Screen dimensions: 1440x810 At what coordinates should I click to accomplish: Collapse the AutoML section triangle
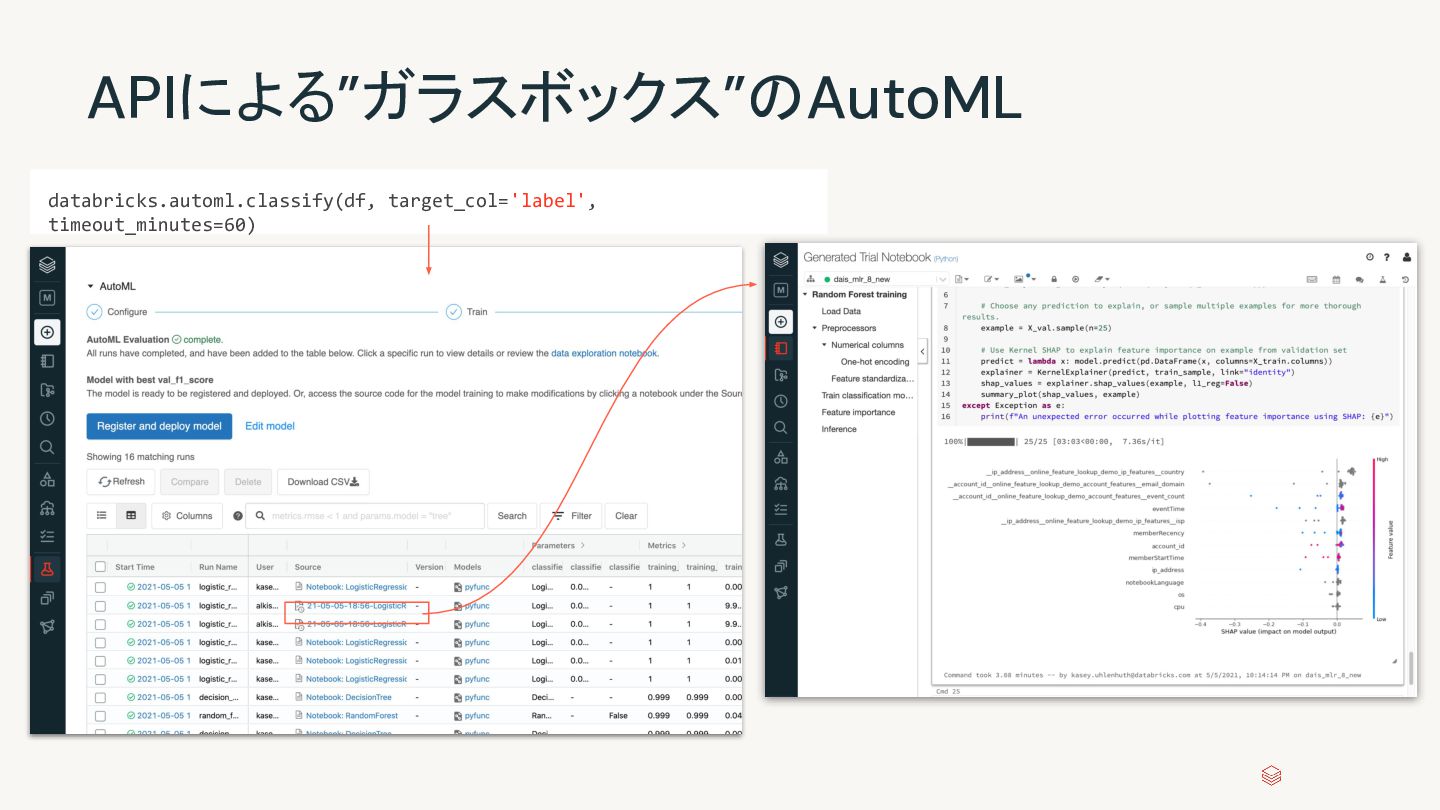(90, 286)
